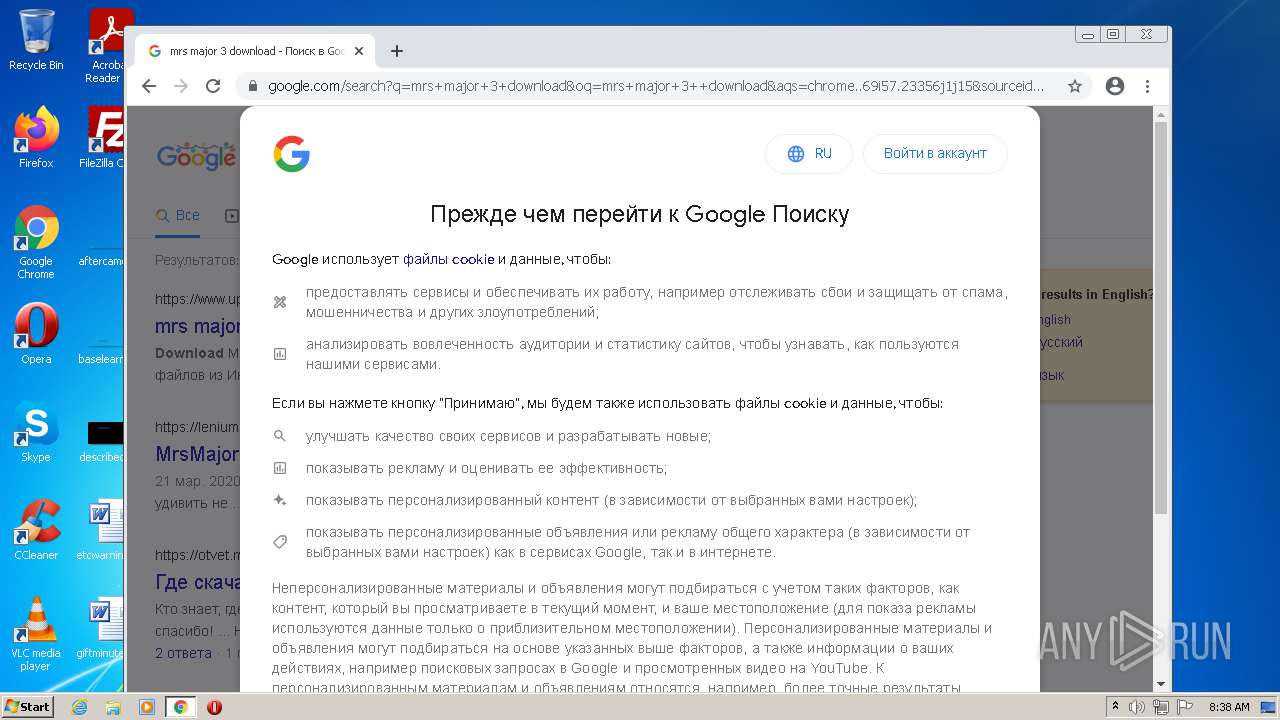Open the FileZilla desktop shortcut

tap(103, 138)
